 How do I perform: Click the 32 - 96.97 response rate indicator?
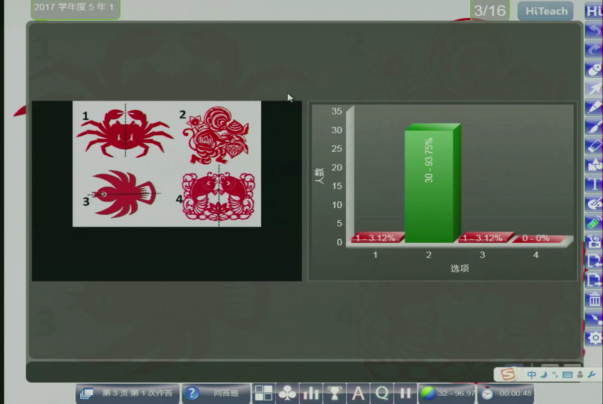[447, 393]
